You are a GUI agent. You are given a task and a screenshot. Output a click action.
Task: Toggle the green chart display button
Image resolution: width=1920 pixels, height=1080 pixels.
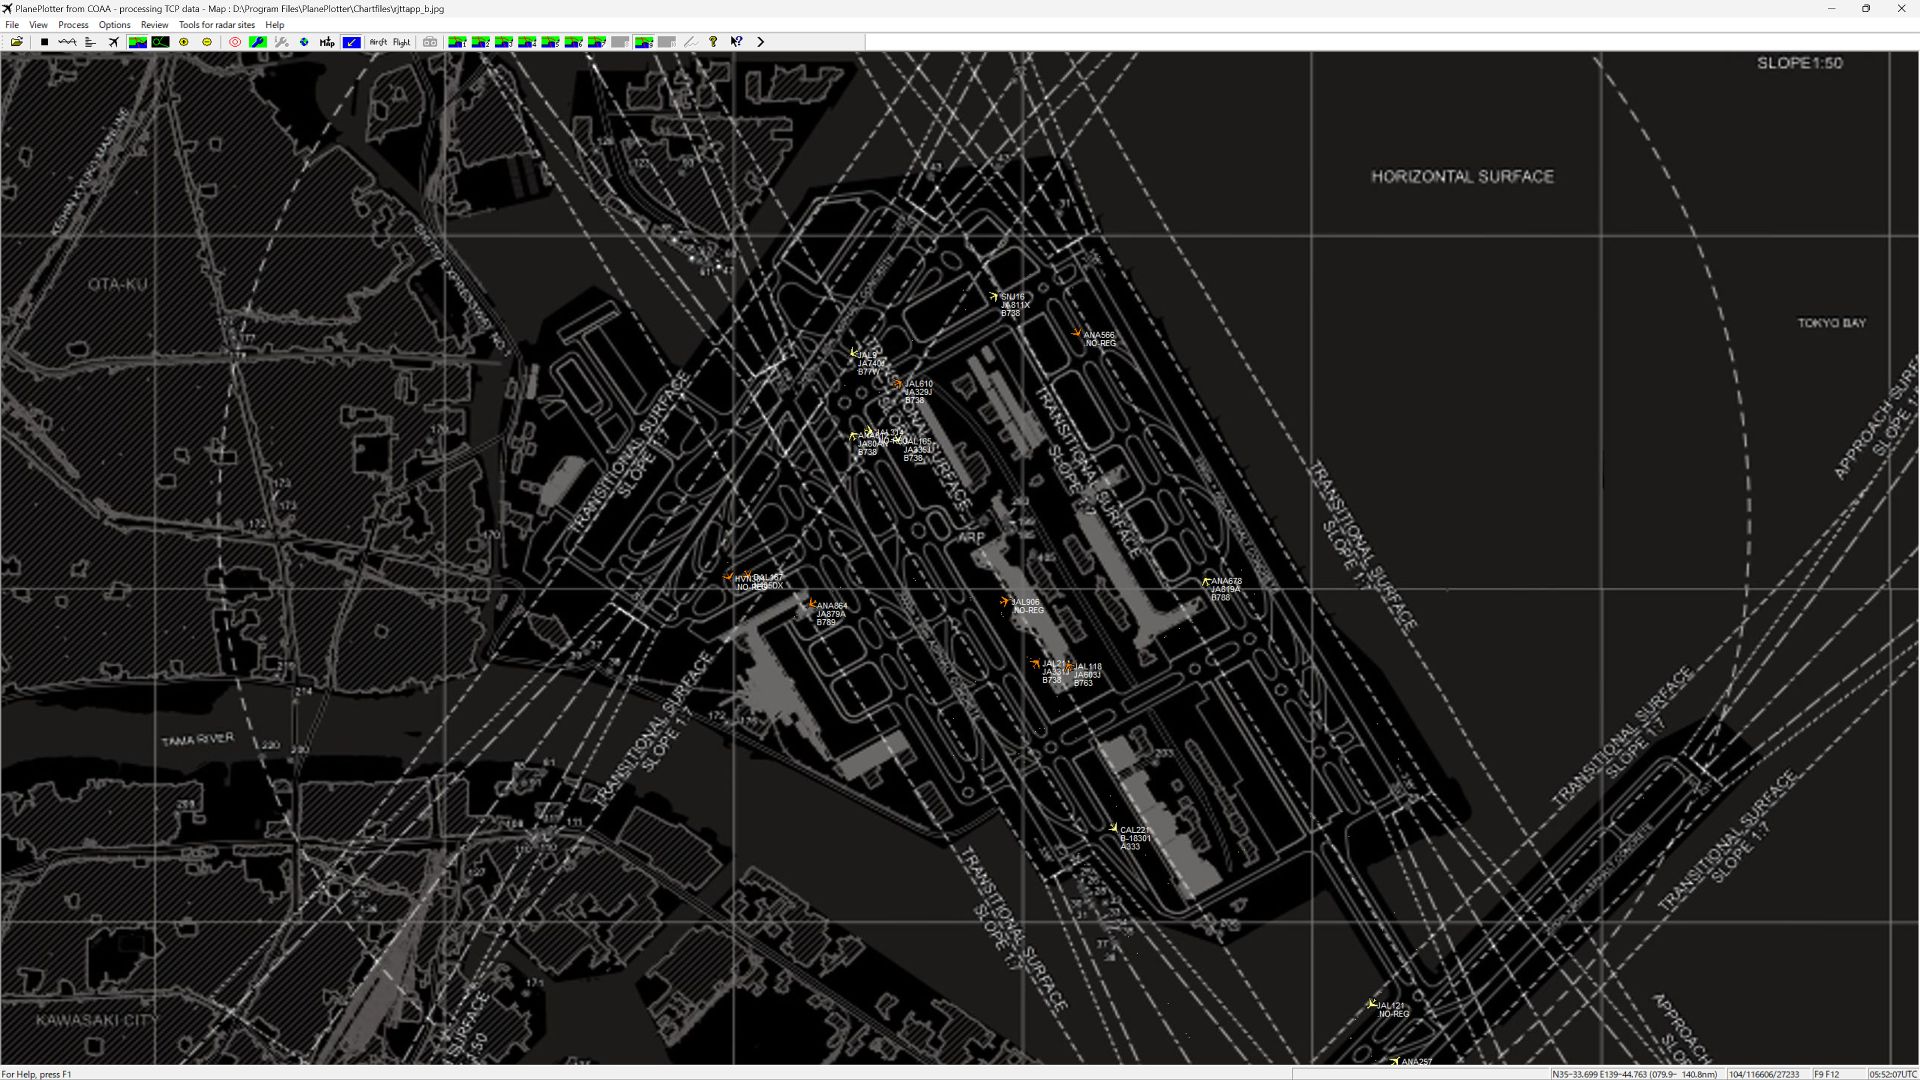[x=138, y=42]
